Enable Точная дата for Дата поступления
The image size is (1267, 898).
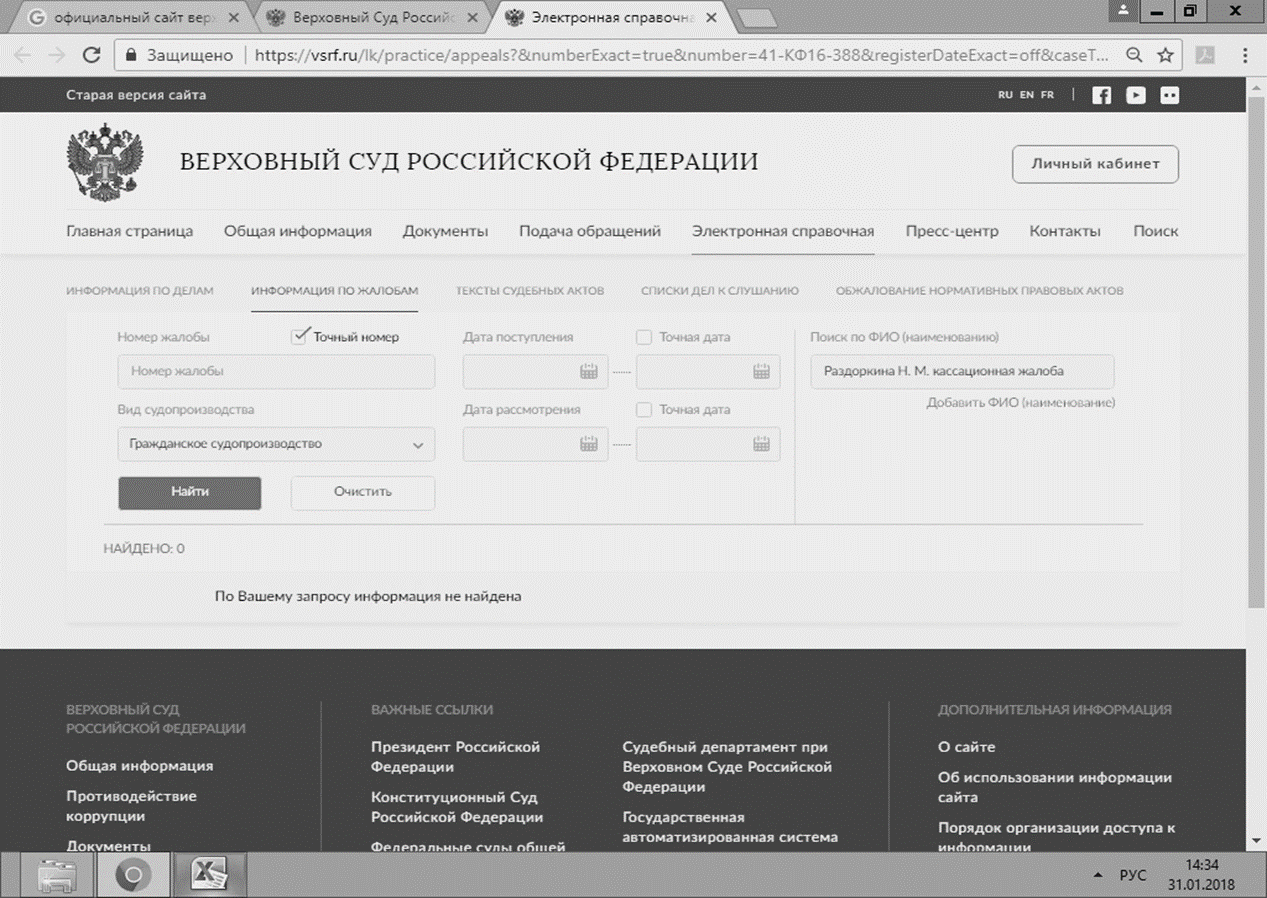644,337
